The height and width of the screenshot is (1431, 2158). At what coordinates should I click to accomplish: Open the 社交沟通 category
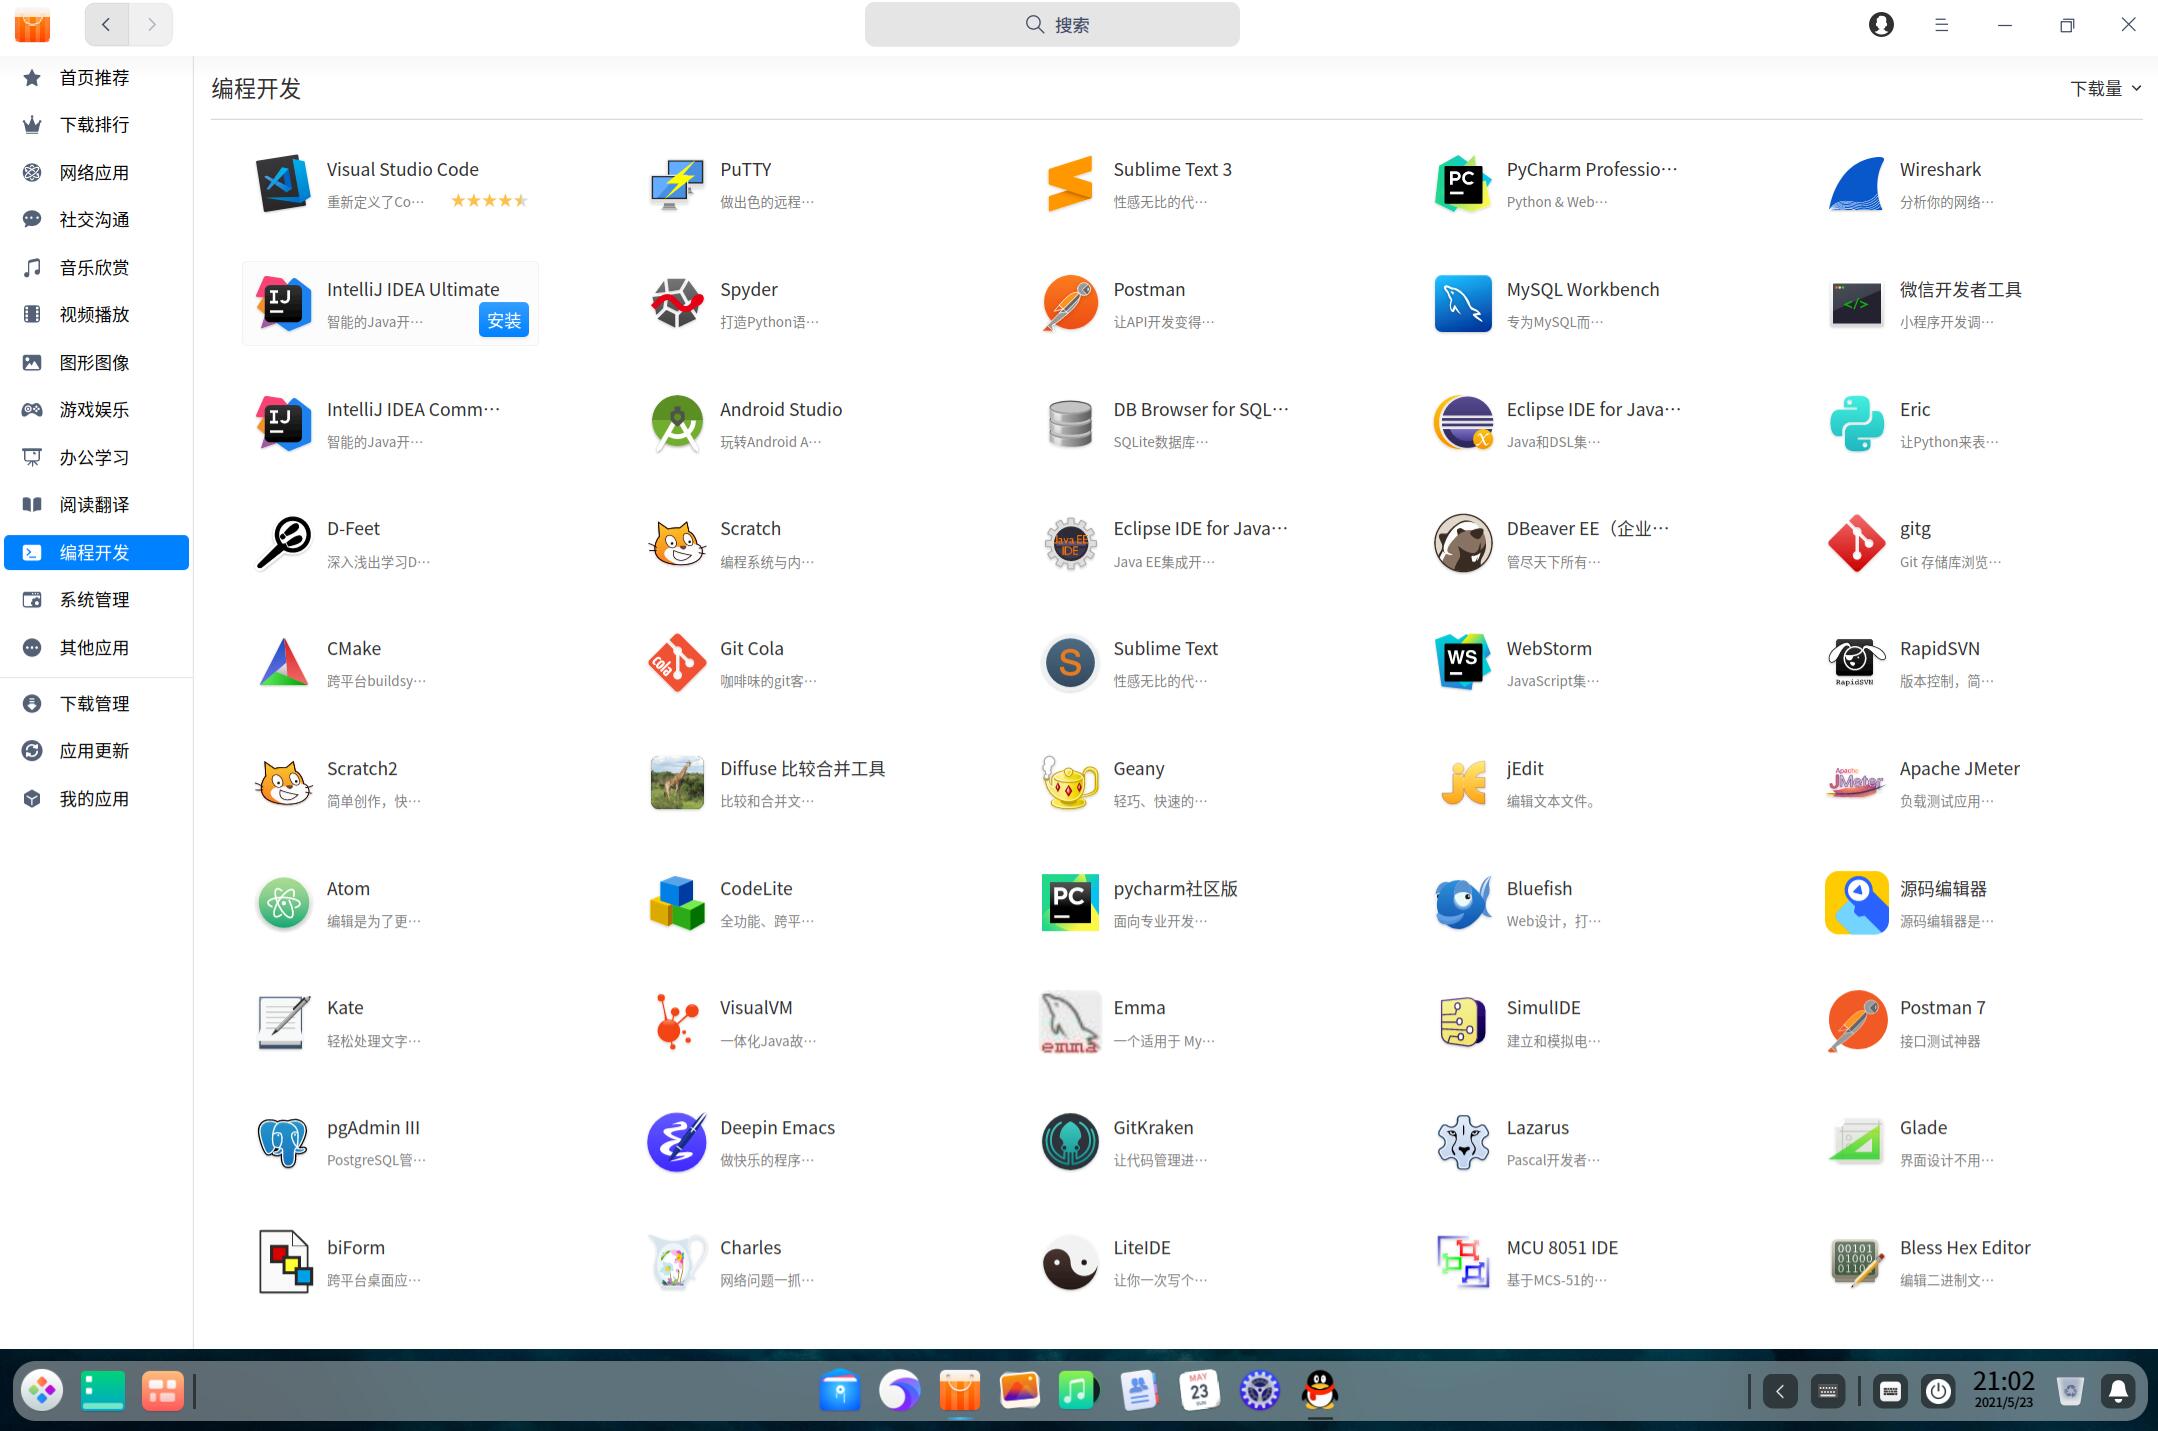click(x=97, y=220)
